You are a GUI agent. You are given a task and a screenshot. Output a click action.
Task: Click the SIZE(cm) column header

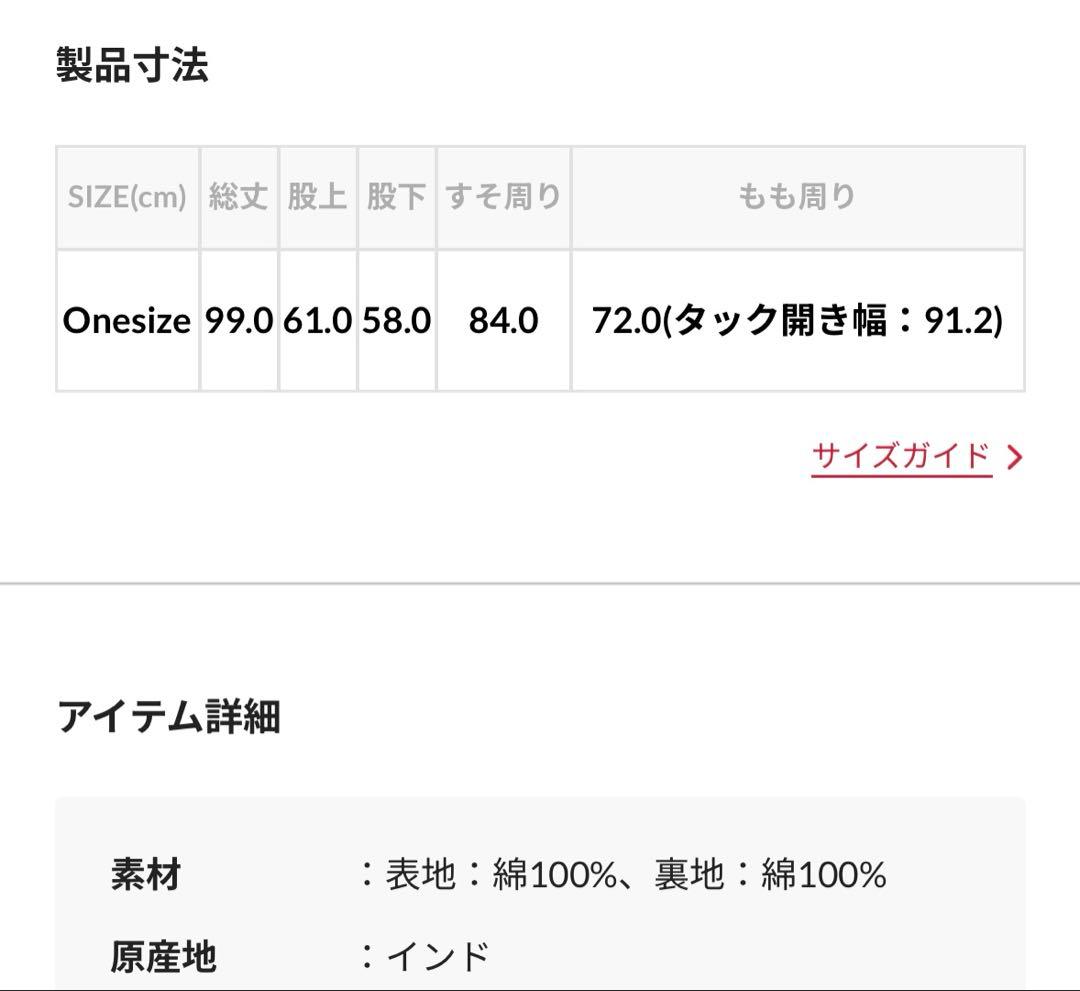[127, 197]
